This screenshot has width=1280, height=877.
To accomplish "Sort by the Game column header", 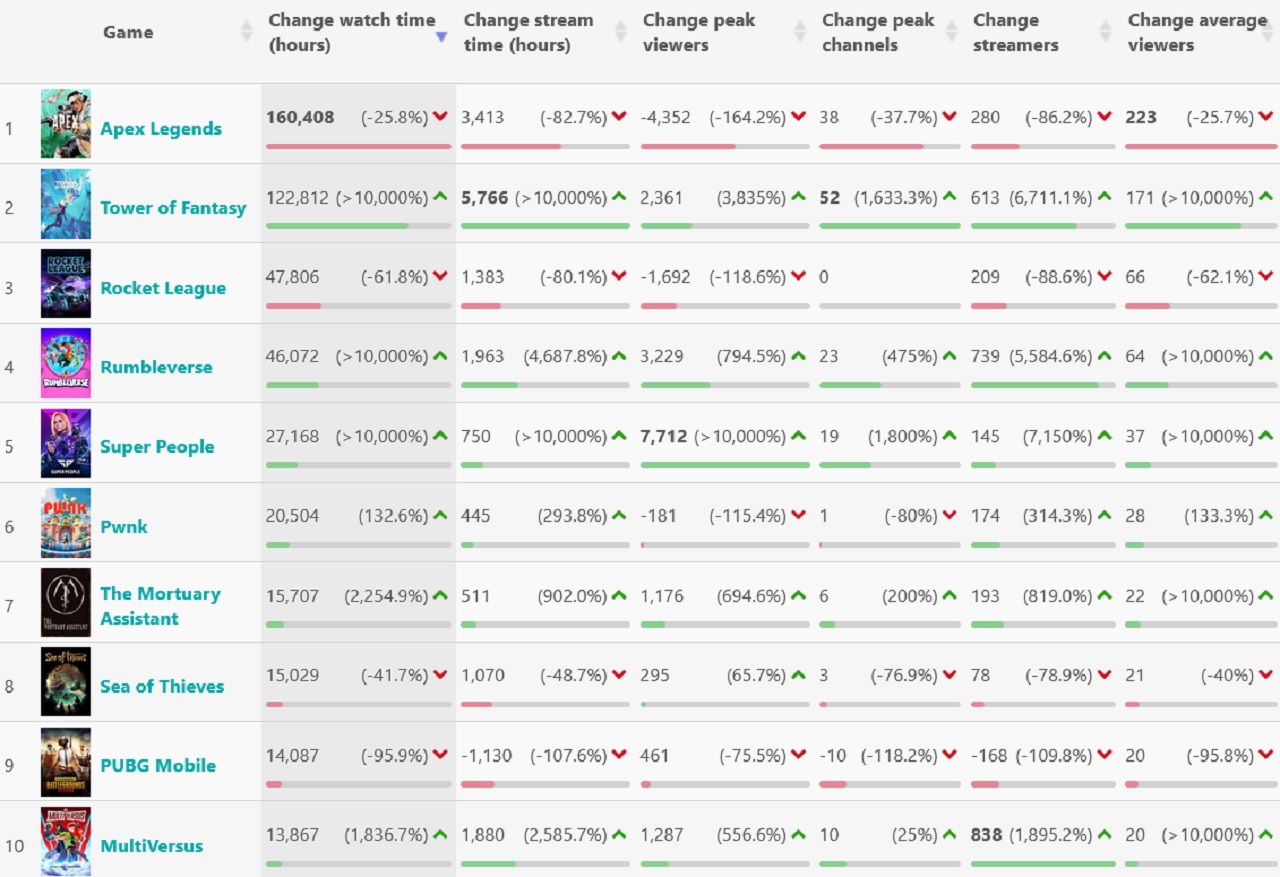I will (x=128, y=32).
